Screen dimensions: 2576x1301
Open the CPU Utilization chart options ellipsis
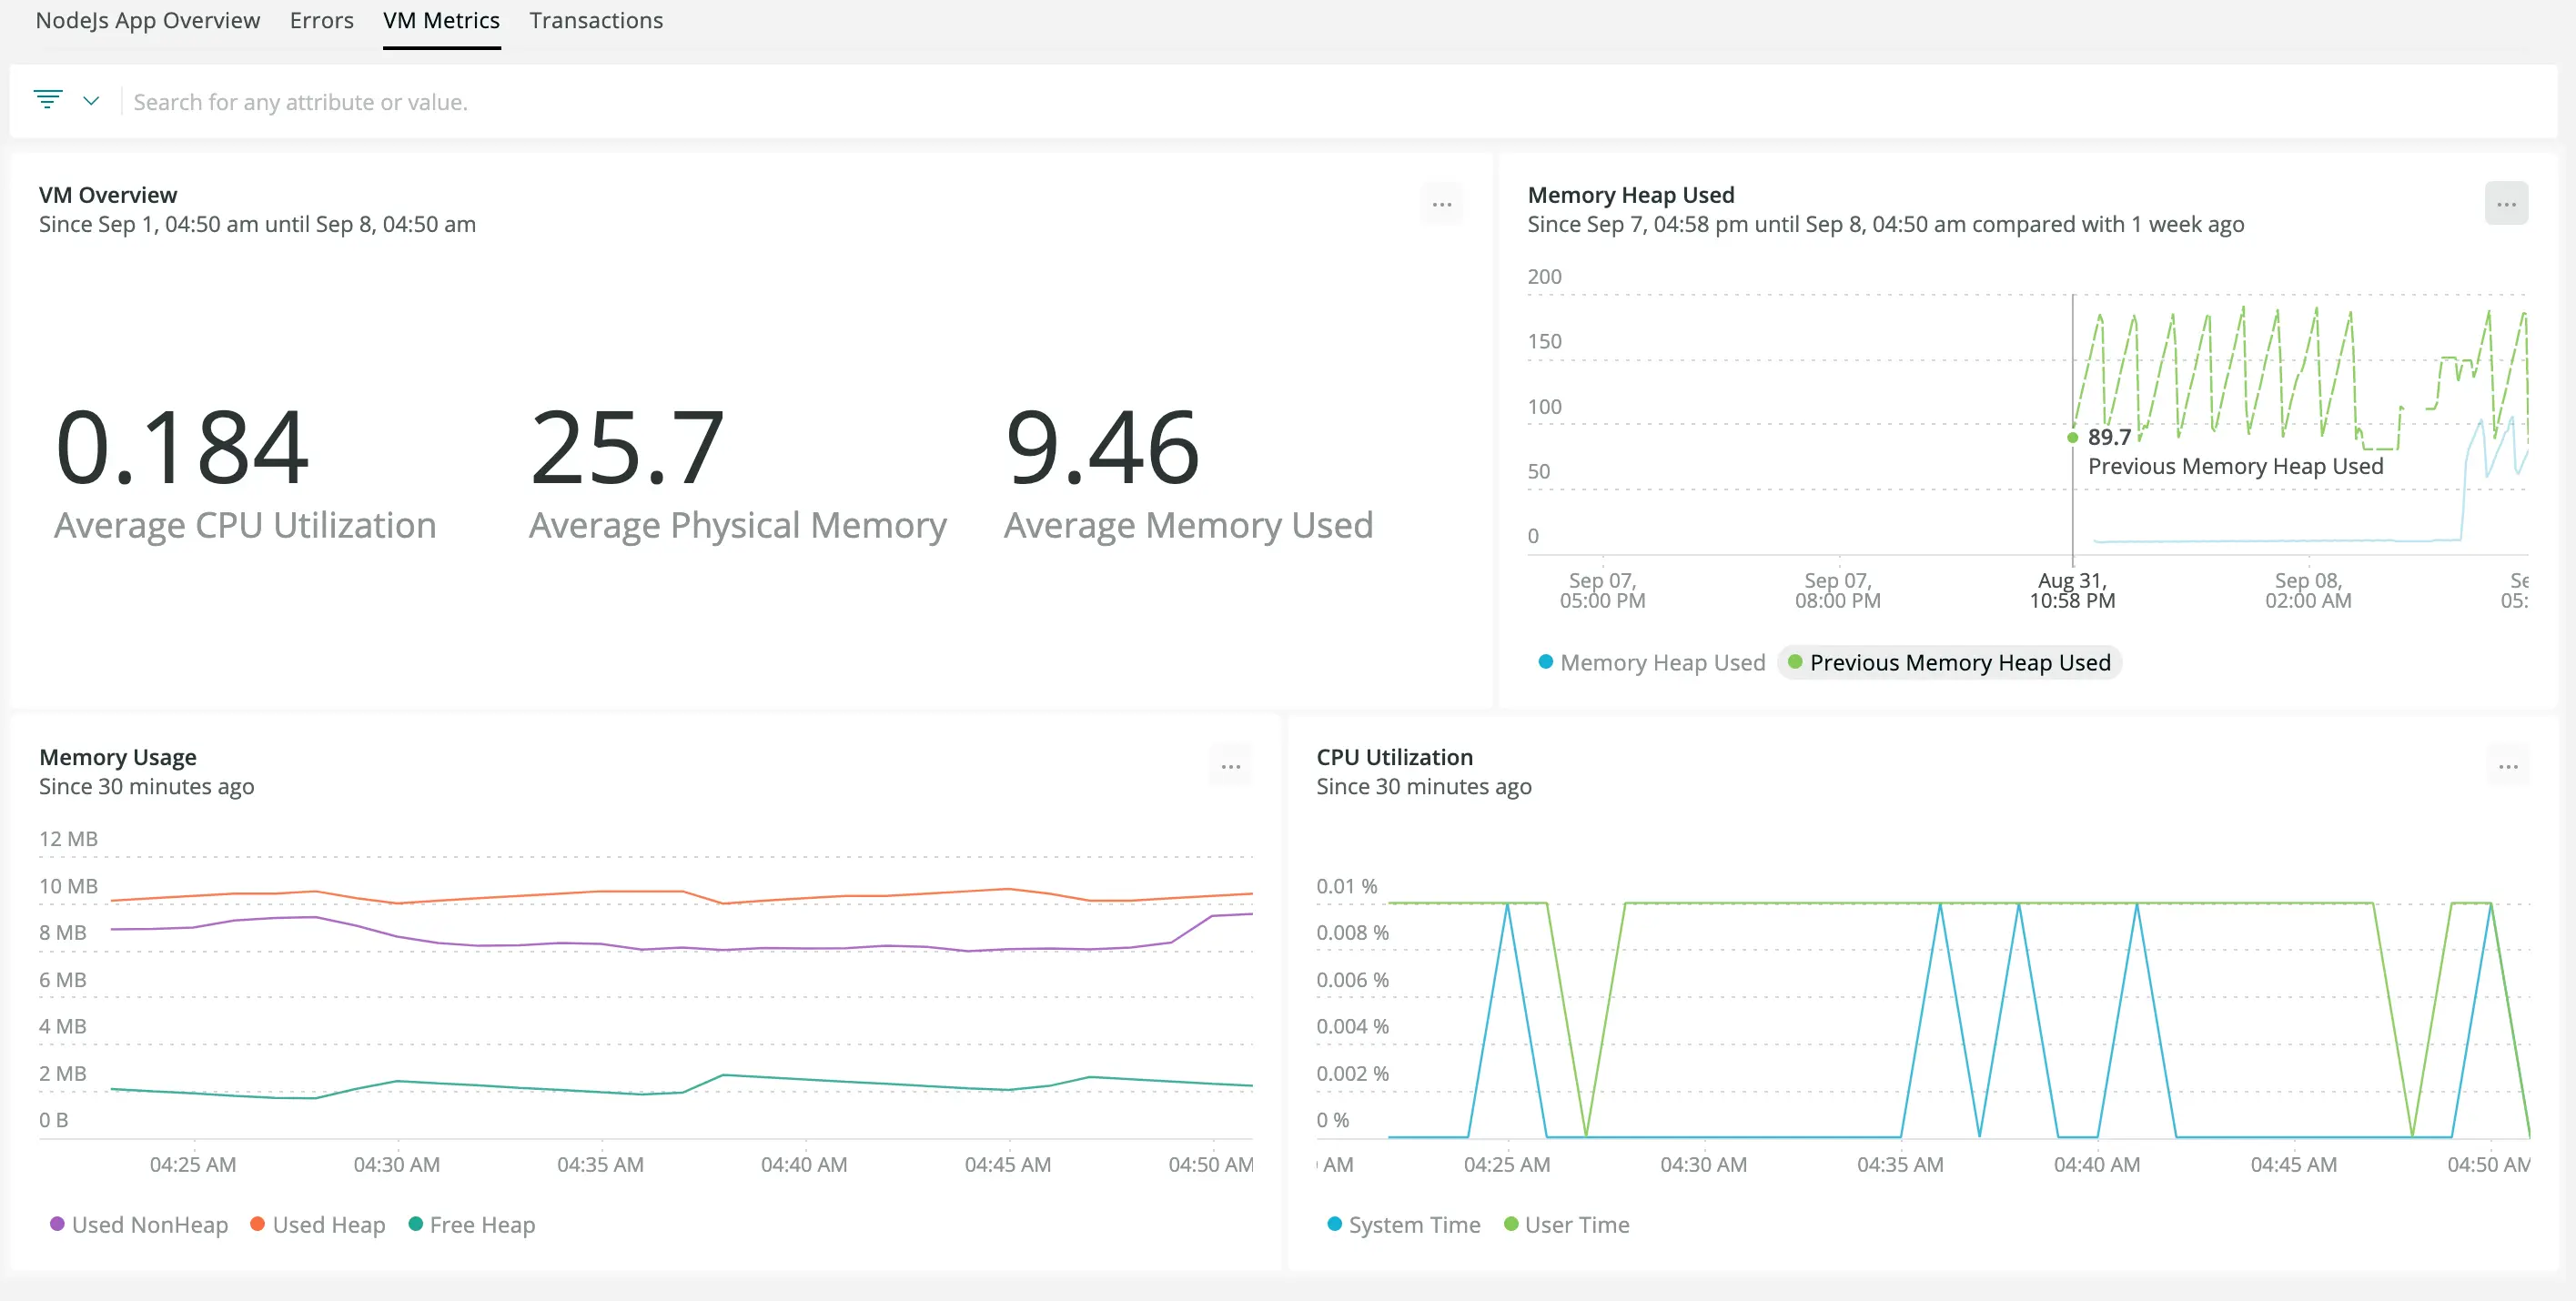[2508, 766]
